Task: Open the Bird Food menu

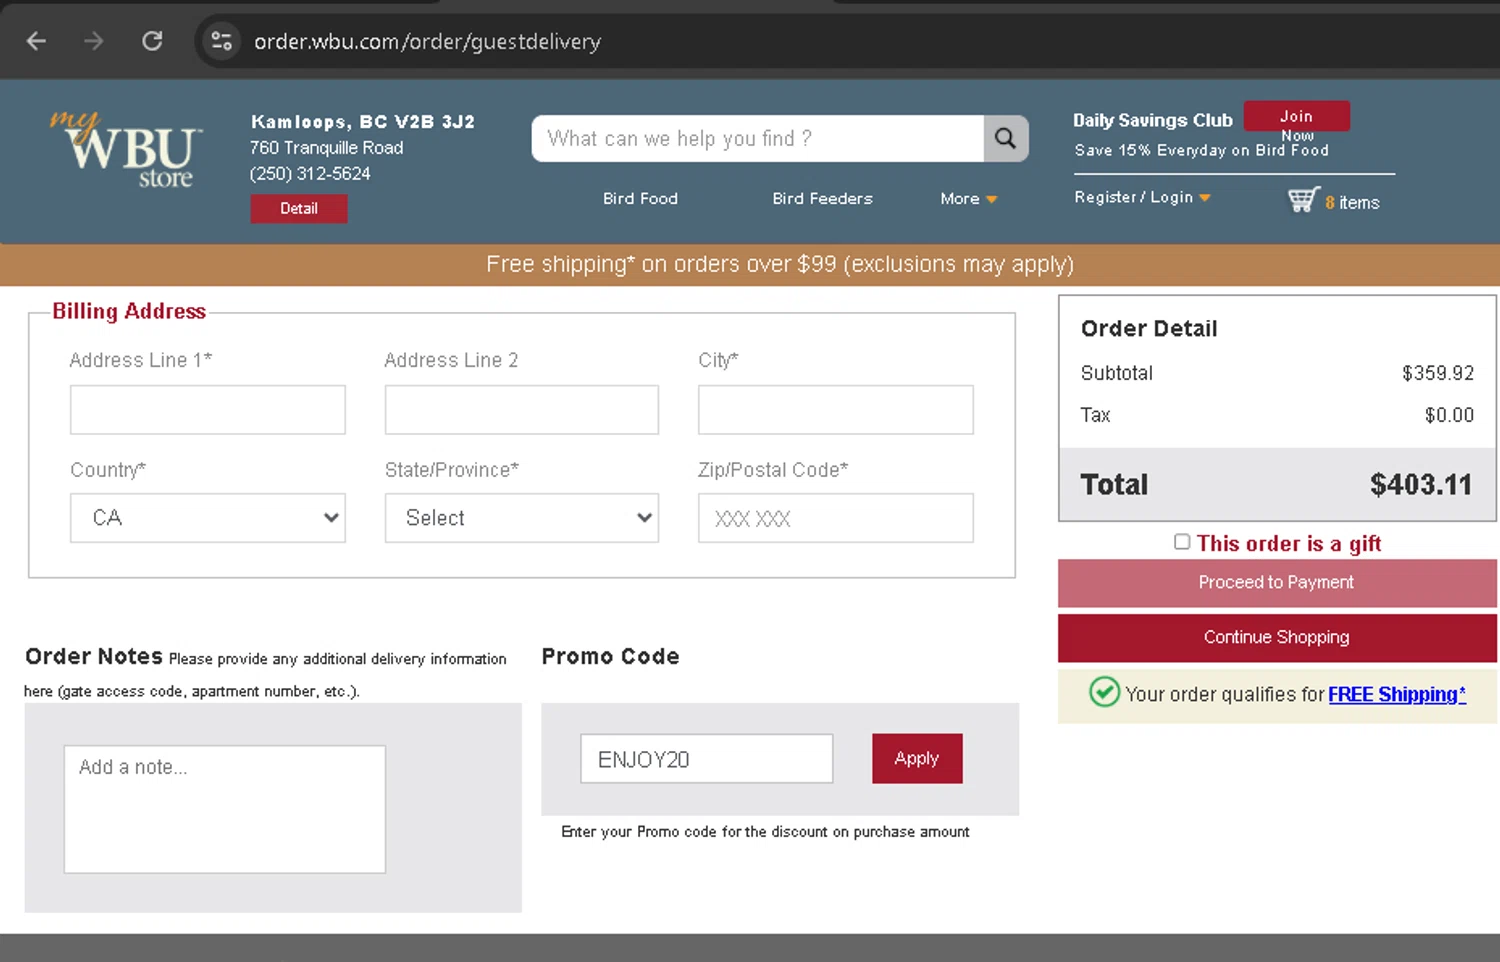Action: 640,198
